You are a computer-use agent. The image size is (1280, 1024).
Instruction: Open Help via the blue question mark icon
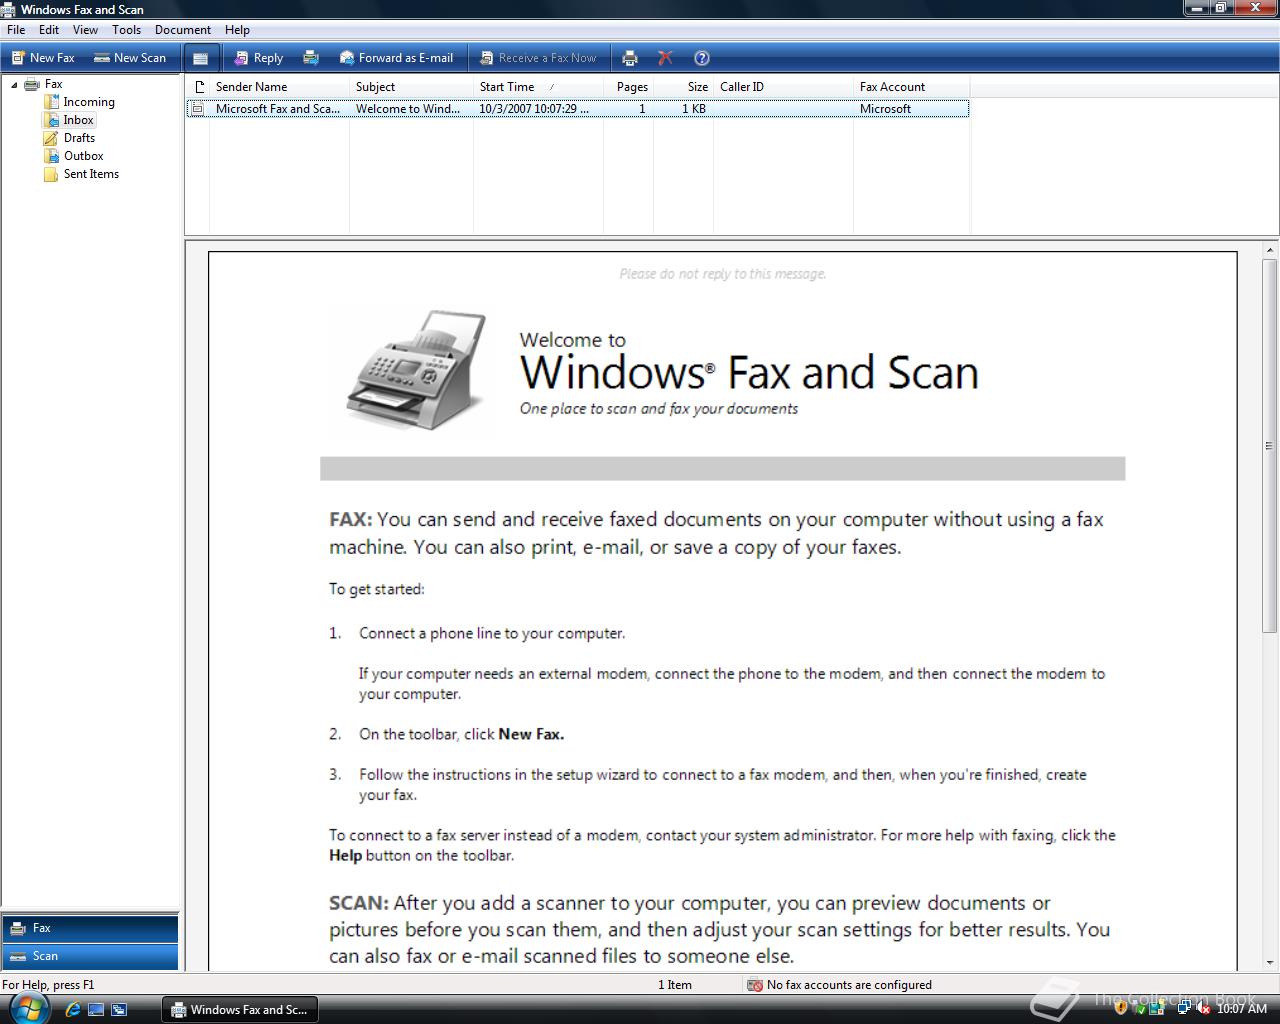tap(702, 58)
